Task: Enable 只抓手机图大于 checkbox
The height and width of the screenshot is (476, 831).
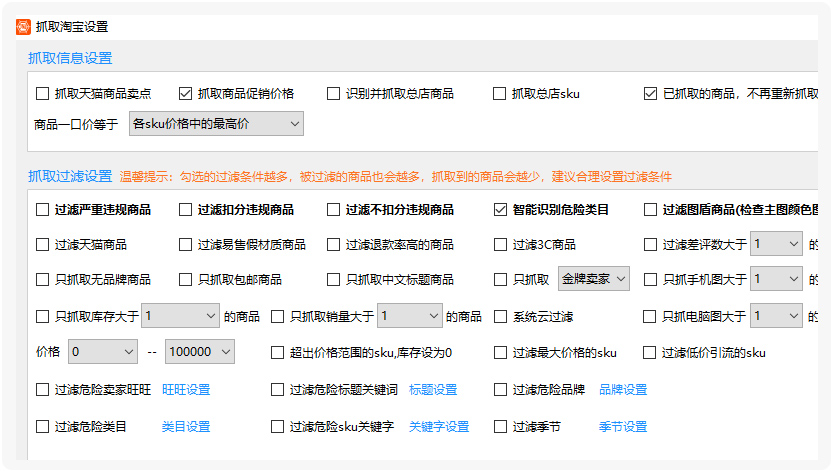Action: click(x=650, y=279)
